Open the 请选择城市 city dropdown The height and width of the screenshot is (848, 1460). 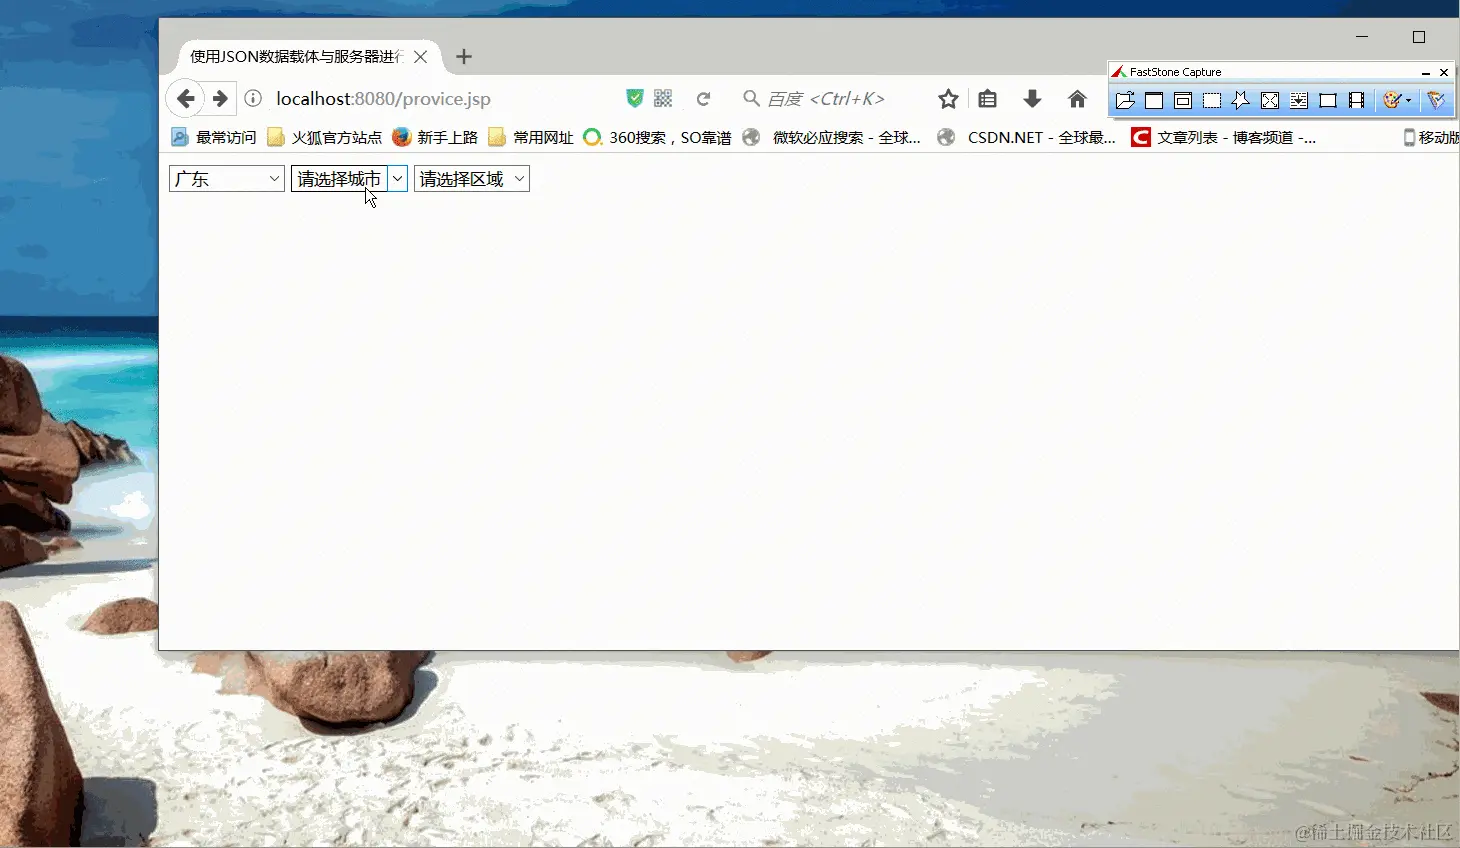point(349,179)
